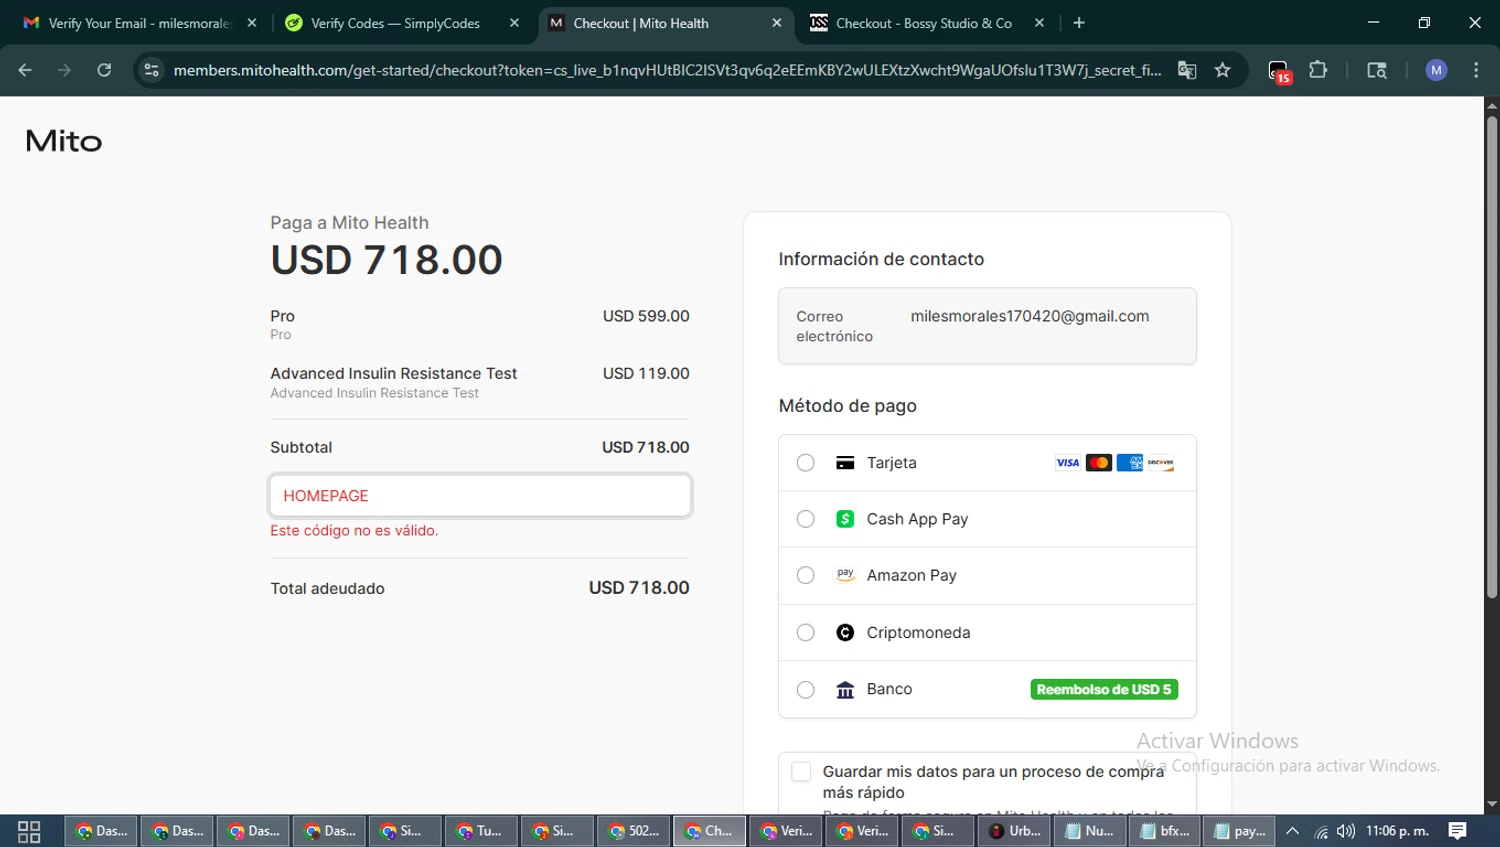Close the Checkout Mito Health tab
This screenshot has width=1500, height=847.
[777, 23]
